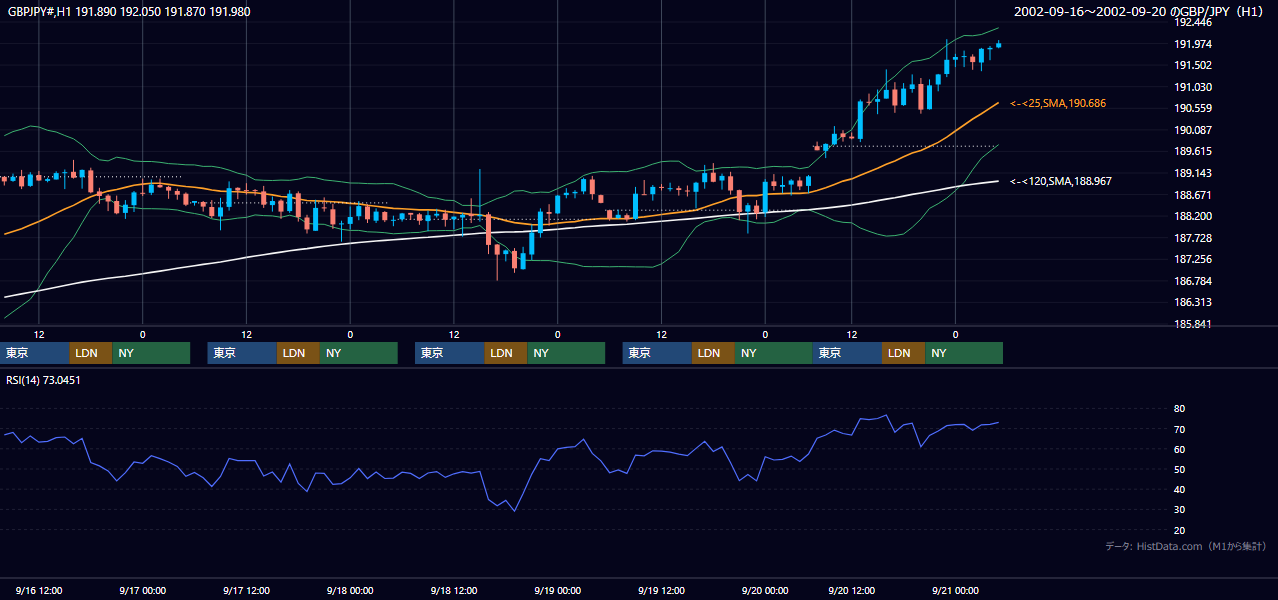The image size is (1278, 600).
Task: Click the latest blue candle at 191.980
Action: tap(998, 44)
